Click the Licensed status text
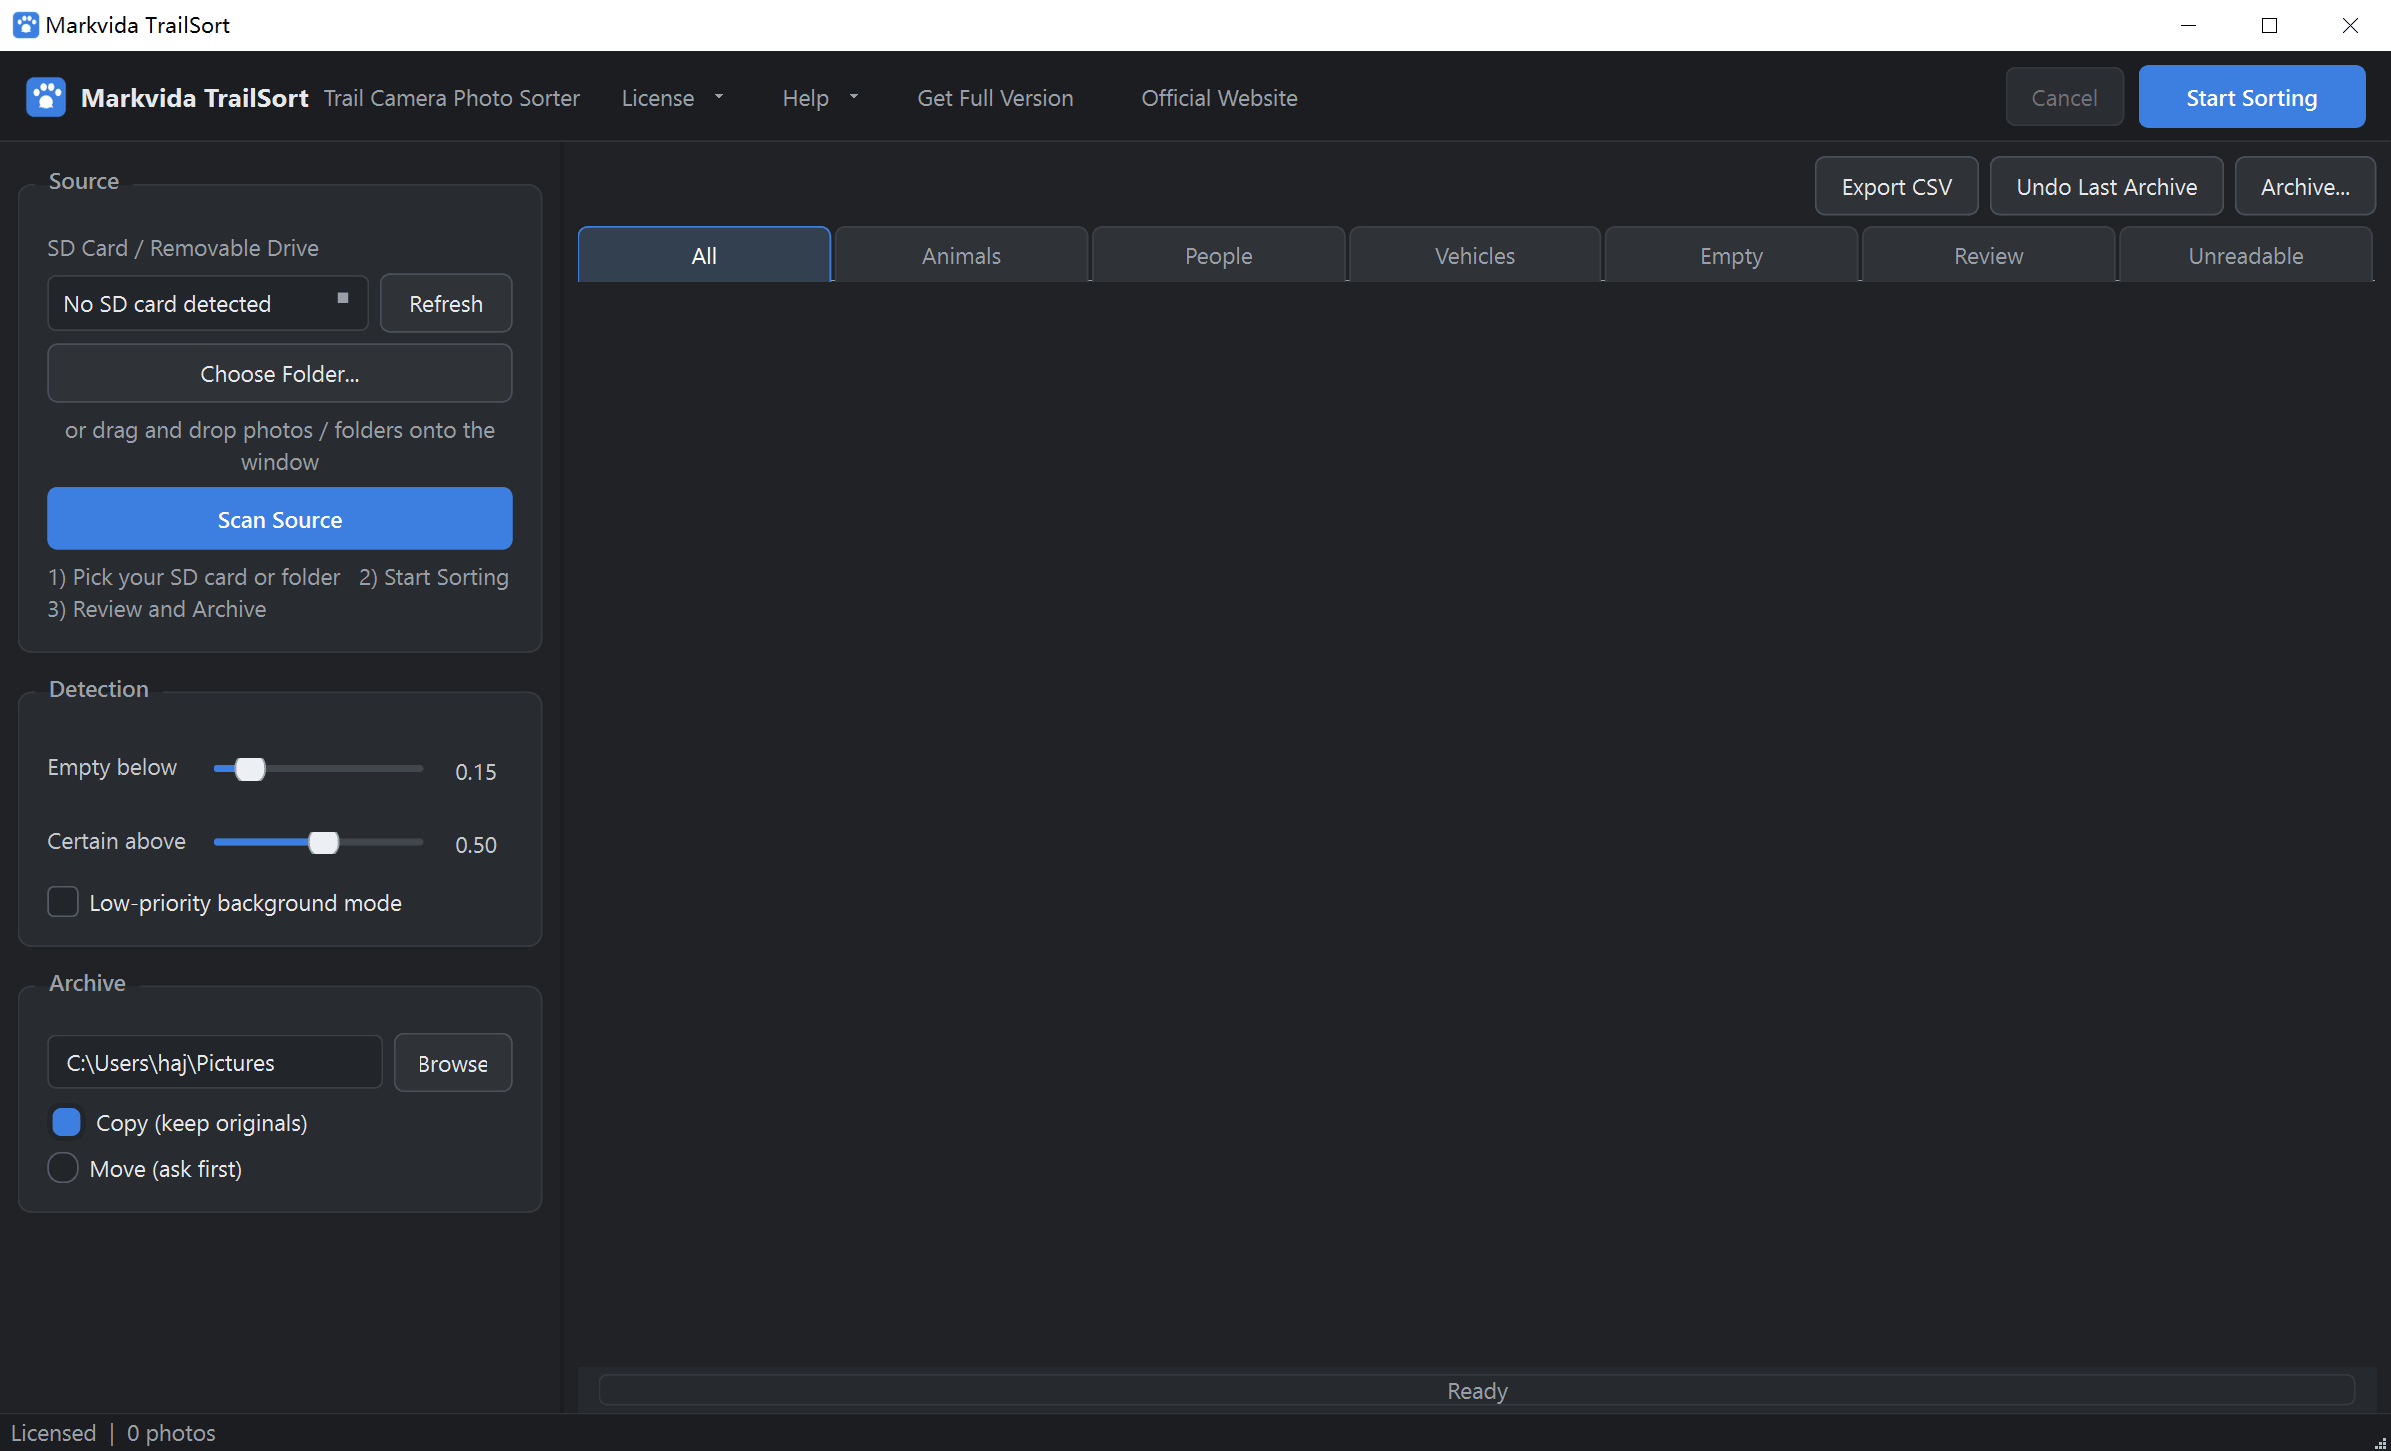This screenshot has height=1451, width=2391. [x=53, y=1432]
